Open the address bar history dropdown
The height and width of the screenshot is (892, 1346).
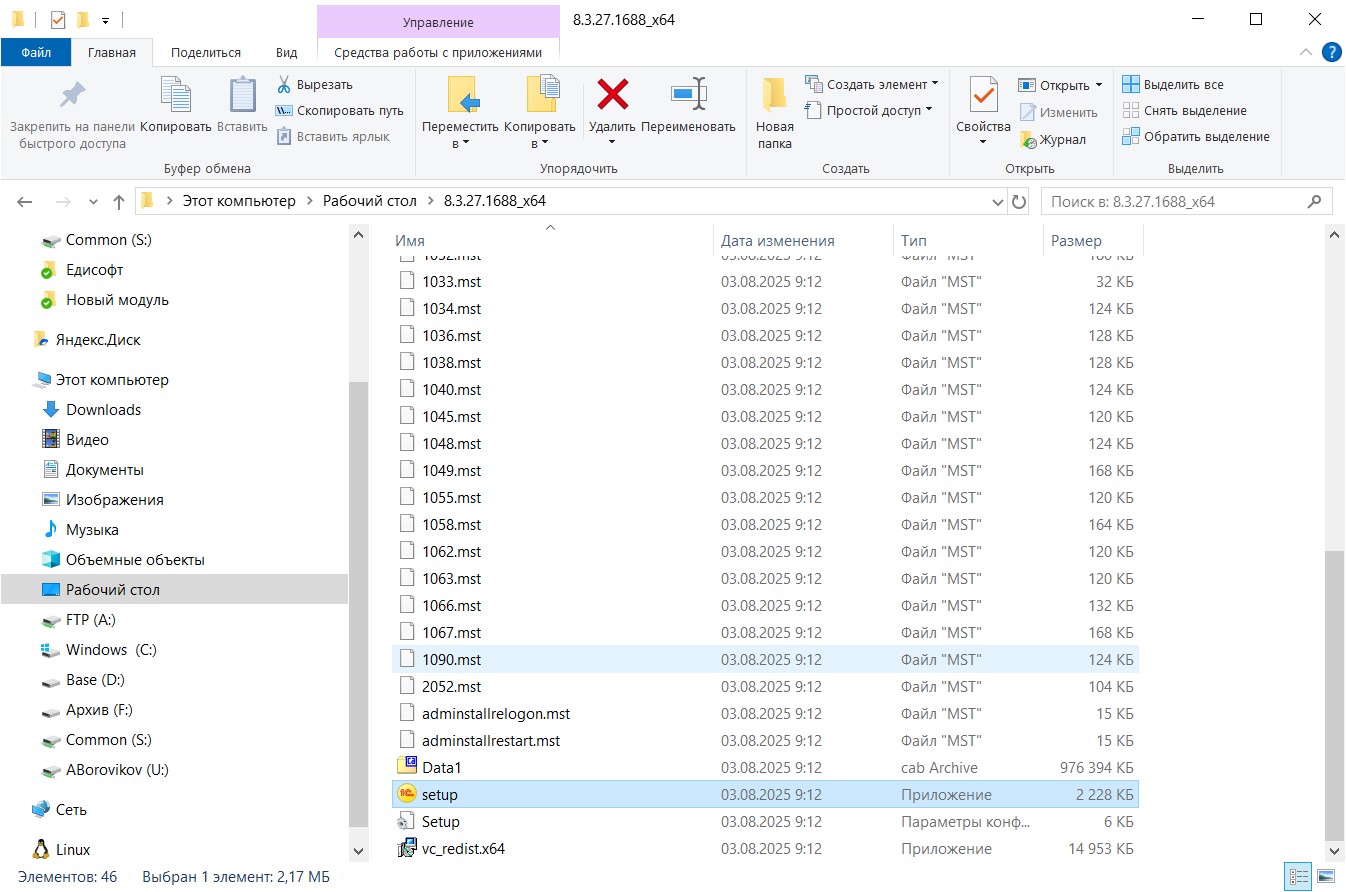point(997,202)
